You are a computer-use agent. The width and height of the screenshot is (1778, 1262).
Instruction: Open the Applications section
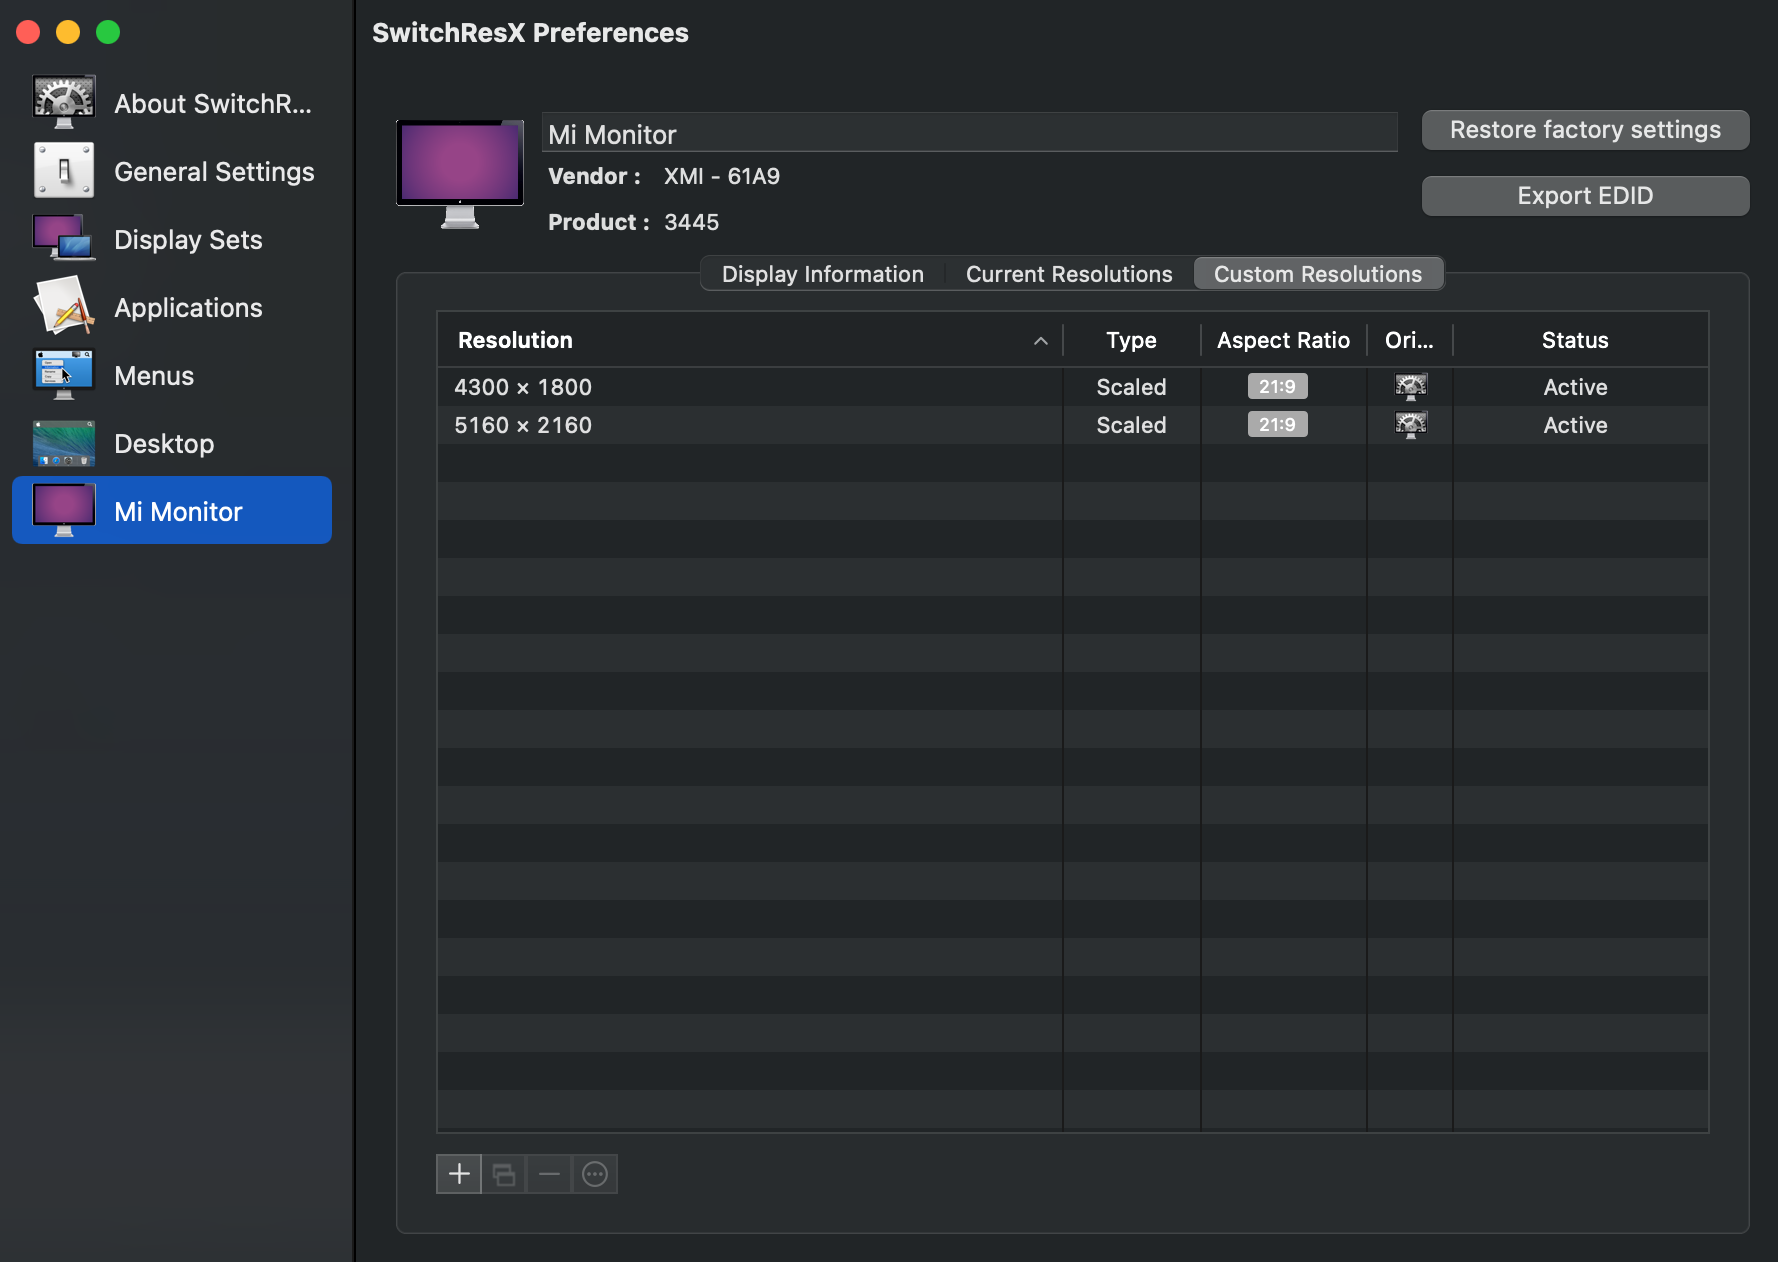pos(188,307)
